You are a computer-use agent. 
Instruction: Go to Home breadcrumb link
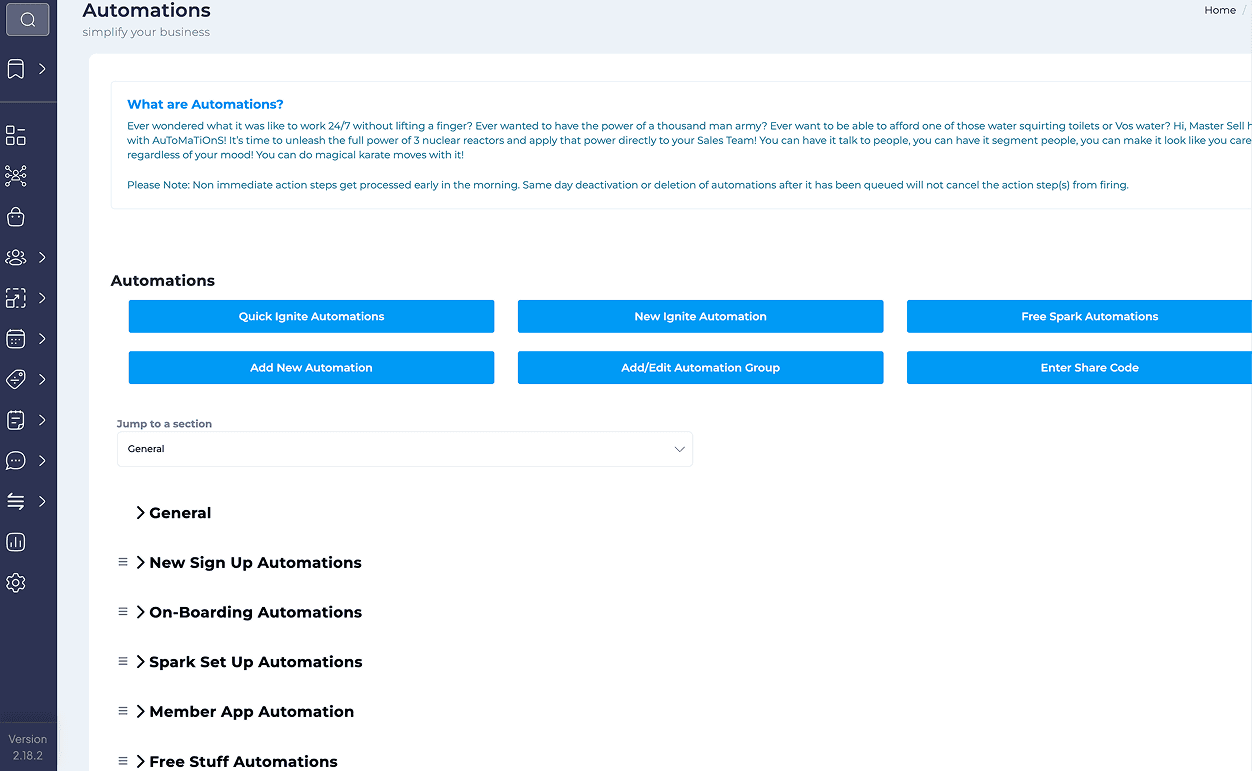pos(1220,10)
